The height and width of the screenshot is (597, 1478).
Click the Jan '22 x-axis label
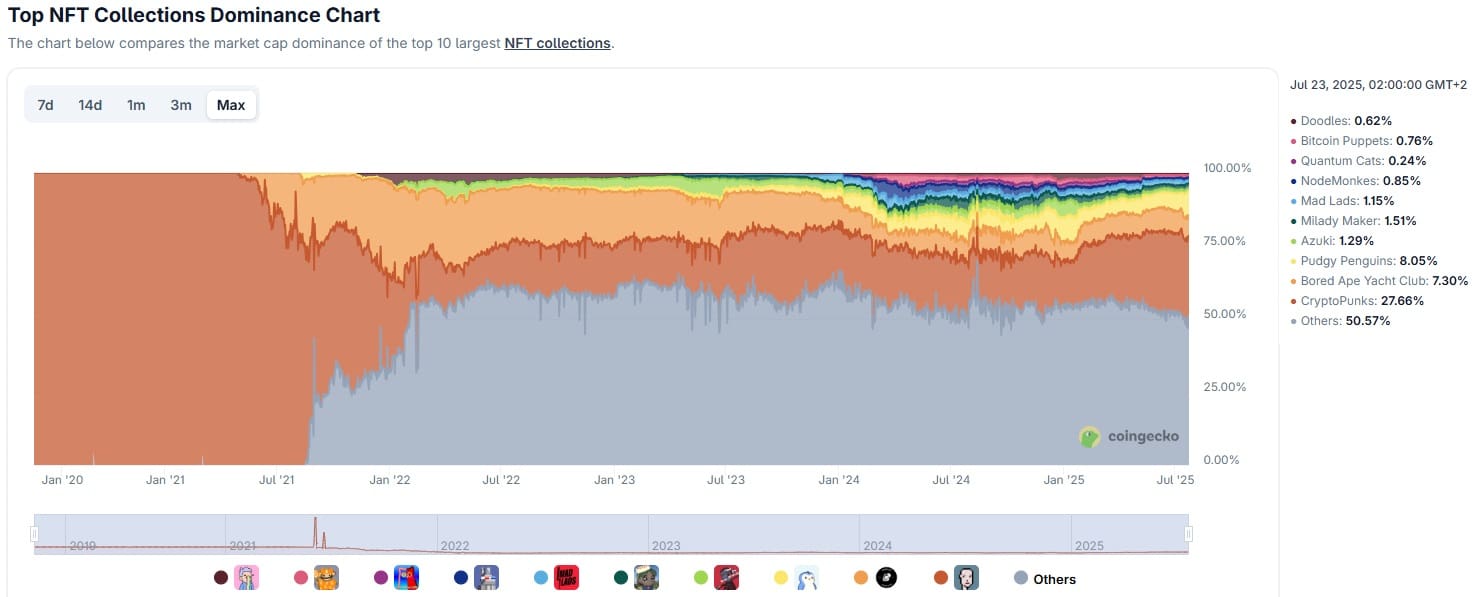click(x=390, y=480)
